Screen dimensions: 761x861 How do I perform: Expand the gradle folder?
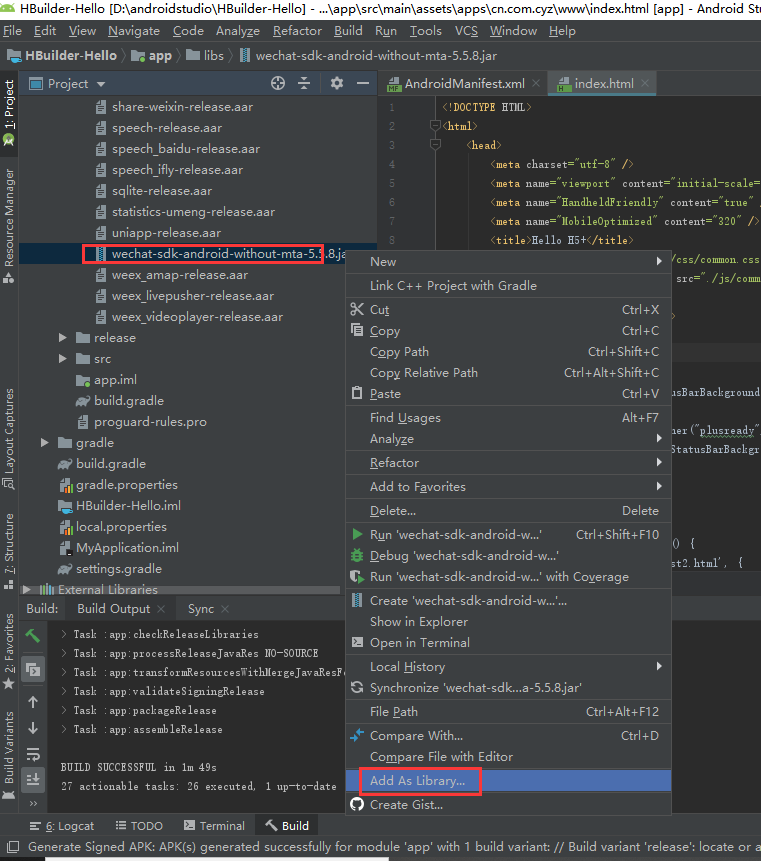(x=45, y=443)
